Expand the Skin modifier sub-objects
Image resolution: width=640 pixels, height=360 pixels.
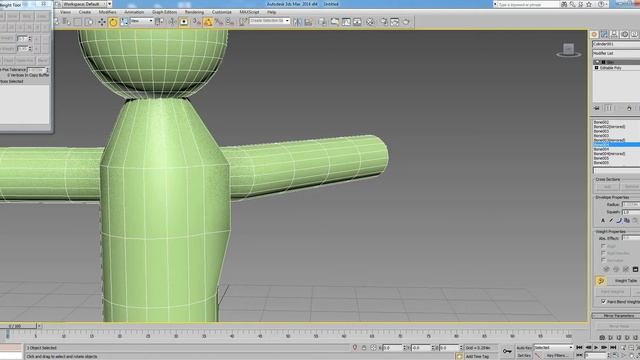click(x=603, y=62)
